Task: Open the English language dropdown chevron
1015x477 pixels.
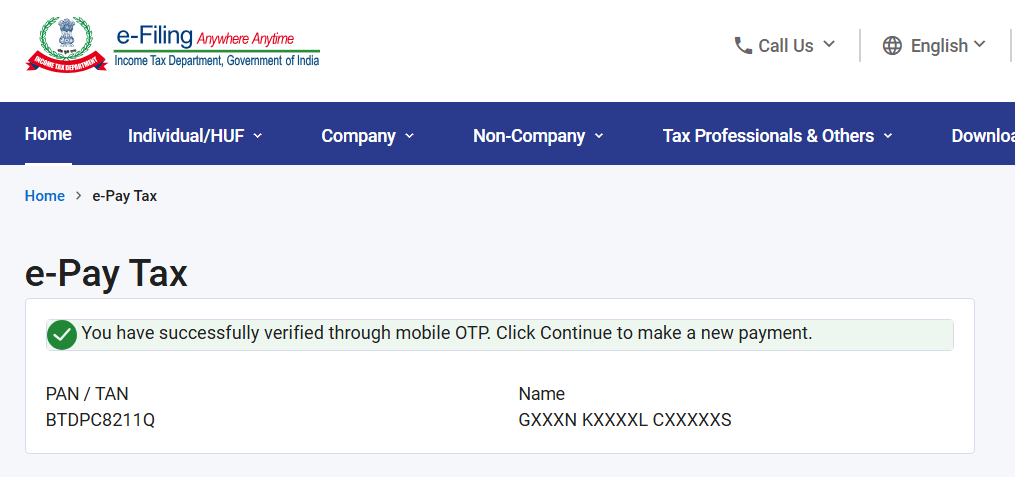Action: pyautogui.click(x=979, y=44)
